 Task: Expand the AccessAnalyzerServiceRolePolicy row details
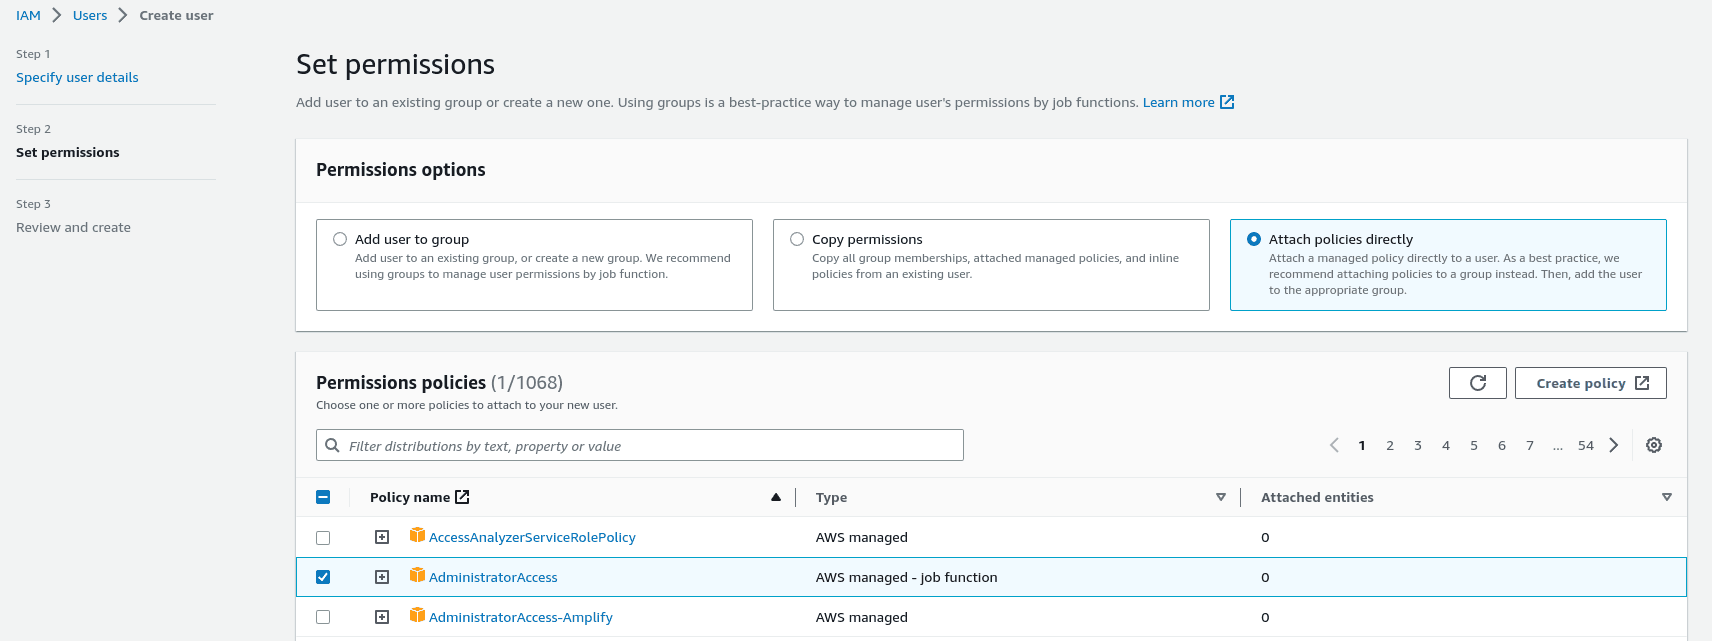tap(382, 537)
